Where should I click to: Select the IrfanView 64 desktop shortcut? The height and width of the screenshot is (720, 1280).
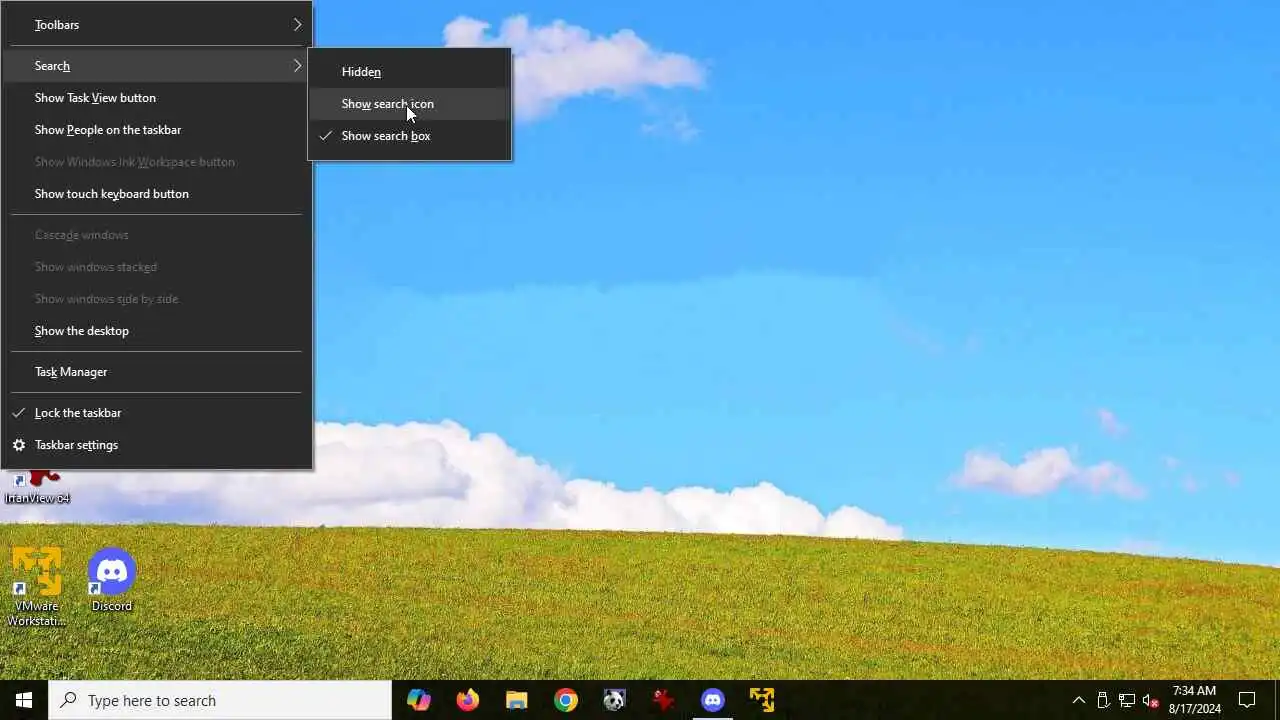coord(37,487)
